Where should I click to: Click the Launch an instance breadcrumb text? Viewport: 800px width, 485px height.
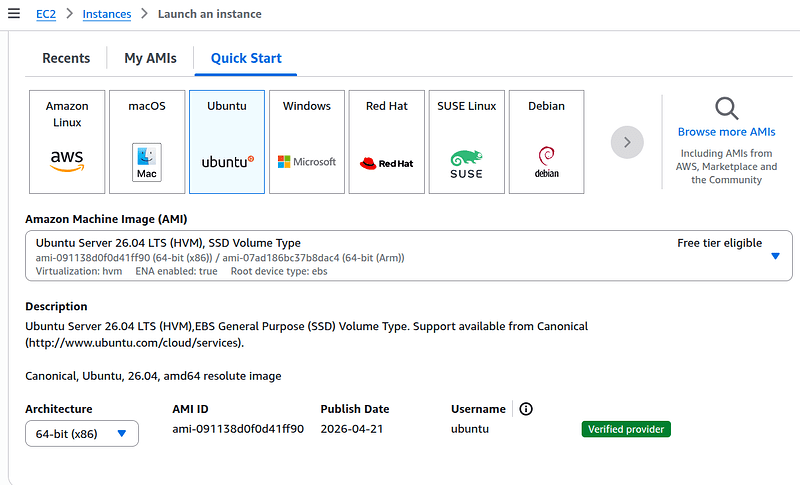tap(210, 14)
